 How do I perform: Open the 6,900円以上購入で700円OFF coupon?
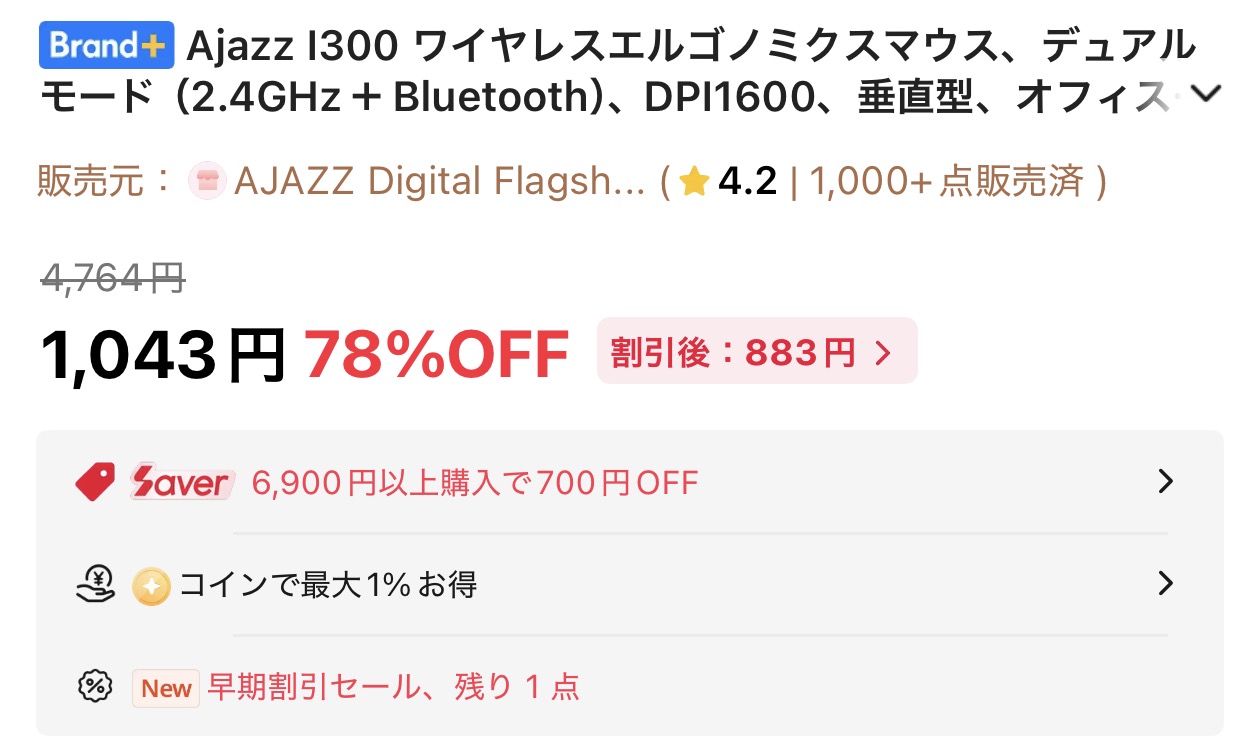pos(476,483)
